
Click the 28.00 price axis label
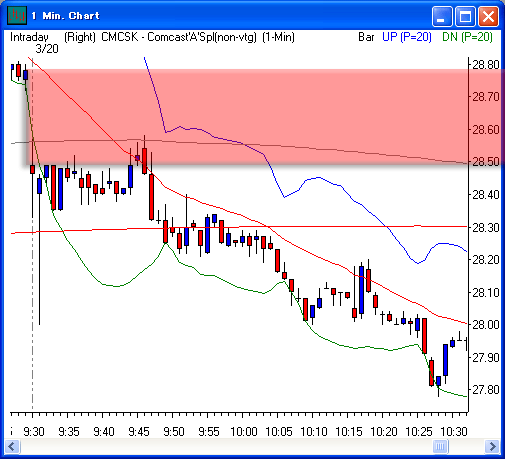click(486, 324)
